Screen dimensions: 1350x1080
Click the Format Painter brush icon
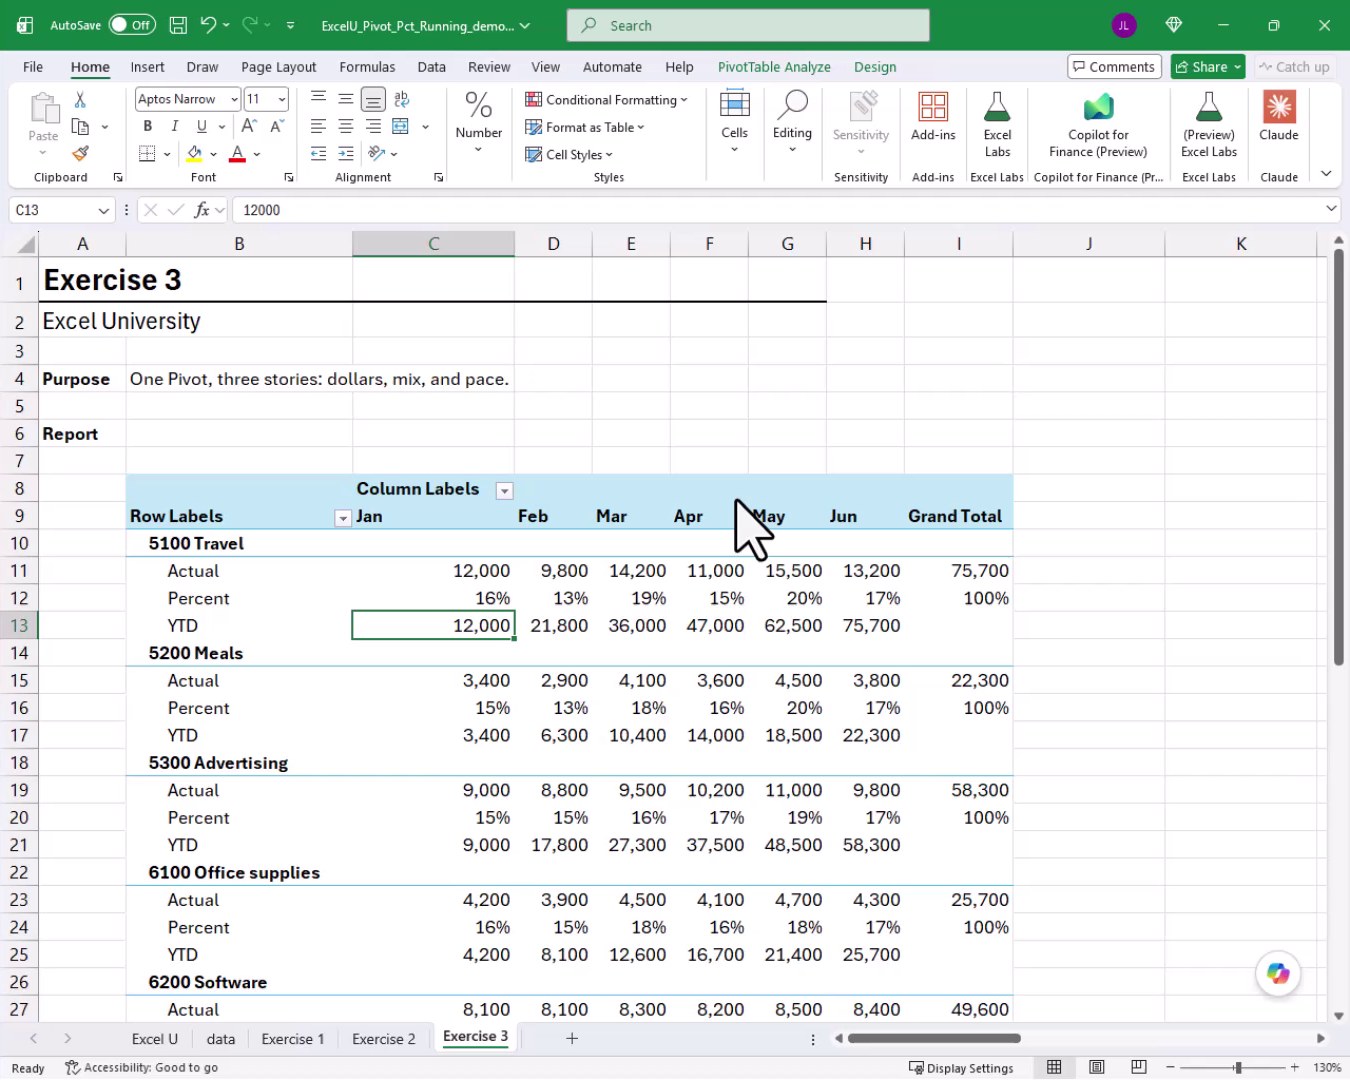[x=80, y=154]
